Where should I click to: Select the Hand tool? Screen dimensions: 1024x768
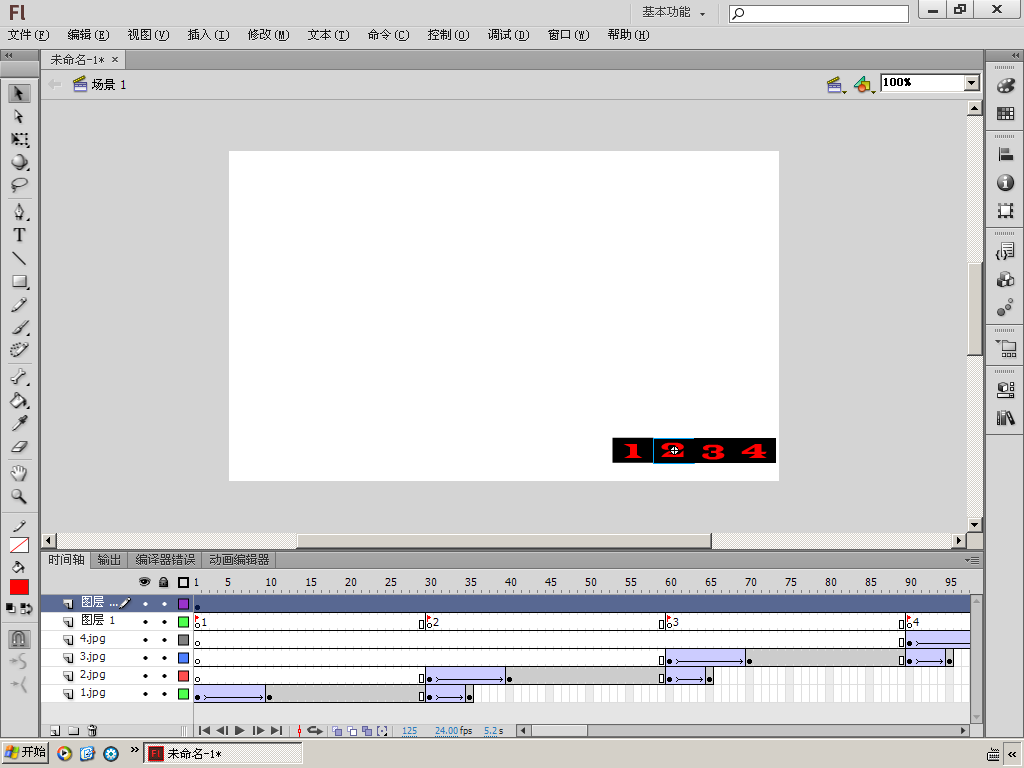click(19, 473)
